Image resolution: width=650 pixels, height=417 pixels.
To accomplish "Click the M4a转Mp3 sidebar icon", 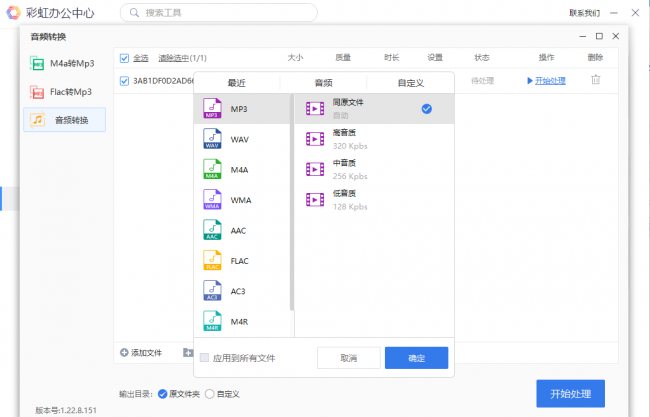I will tap(37, 63).
